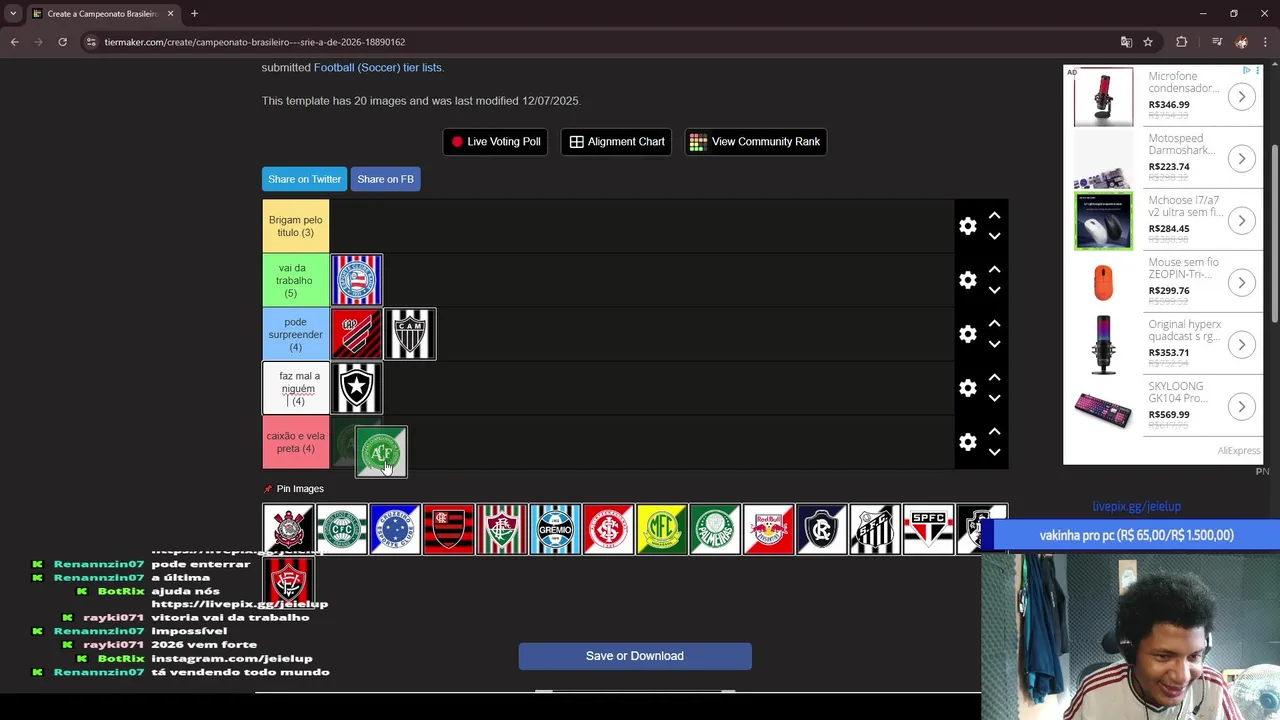Choose the Santos logo
Screen dimensions: 1280x720
coord(875,529)
